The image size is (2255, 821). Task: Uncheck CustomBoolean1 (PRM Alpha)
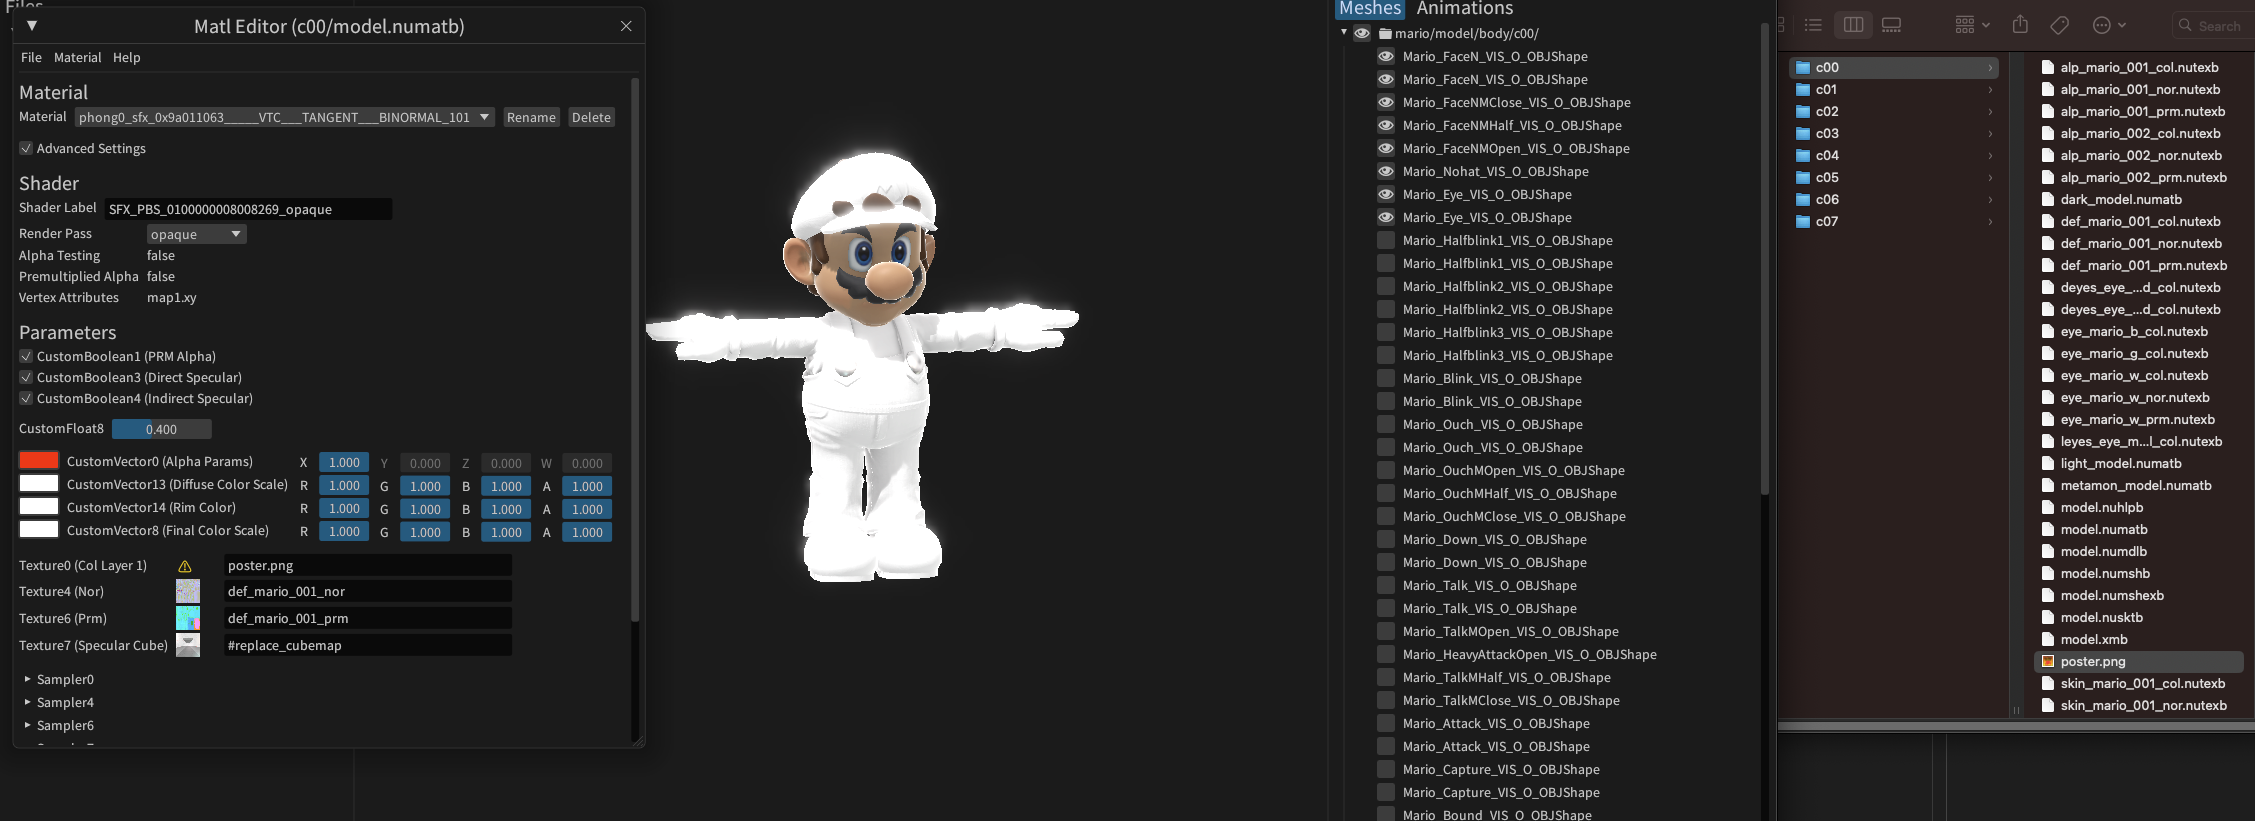point(26,356)
